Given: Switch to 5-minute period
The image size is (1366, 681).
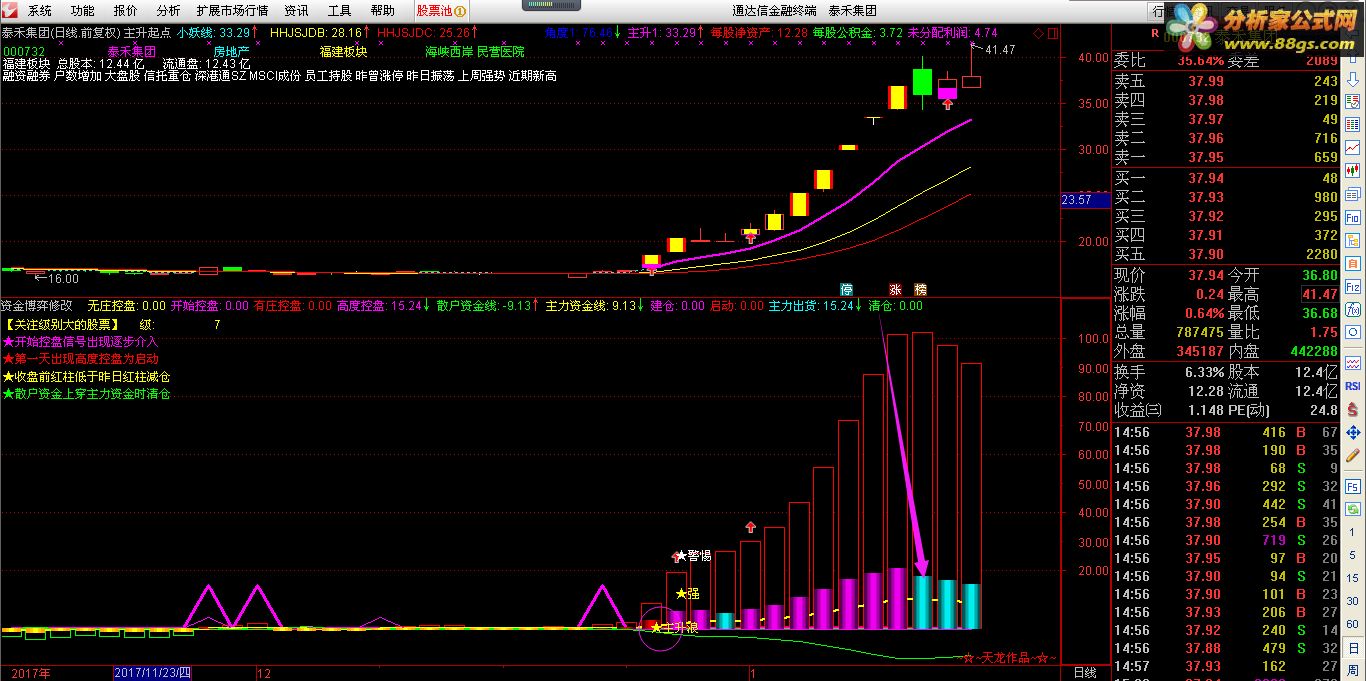Looking at the screenshot, I should tap(1353, 555).
